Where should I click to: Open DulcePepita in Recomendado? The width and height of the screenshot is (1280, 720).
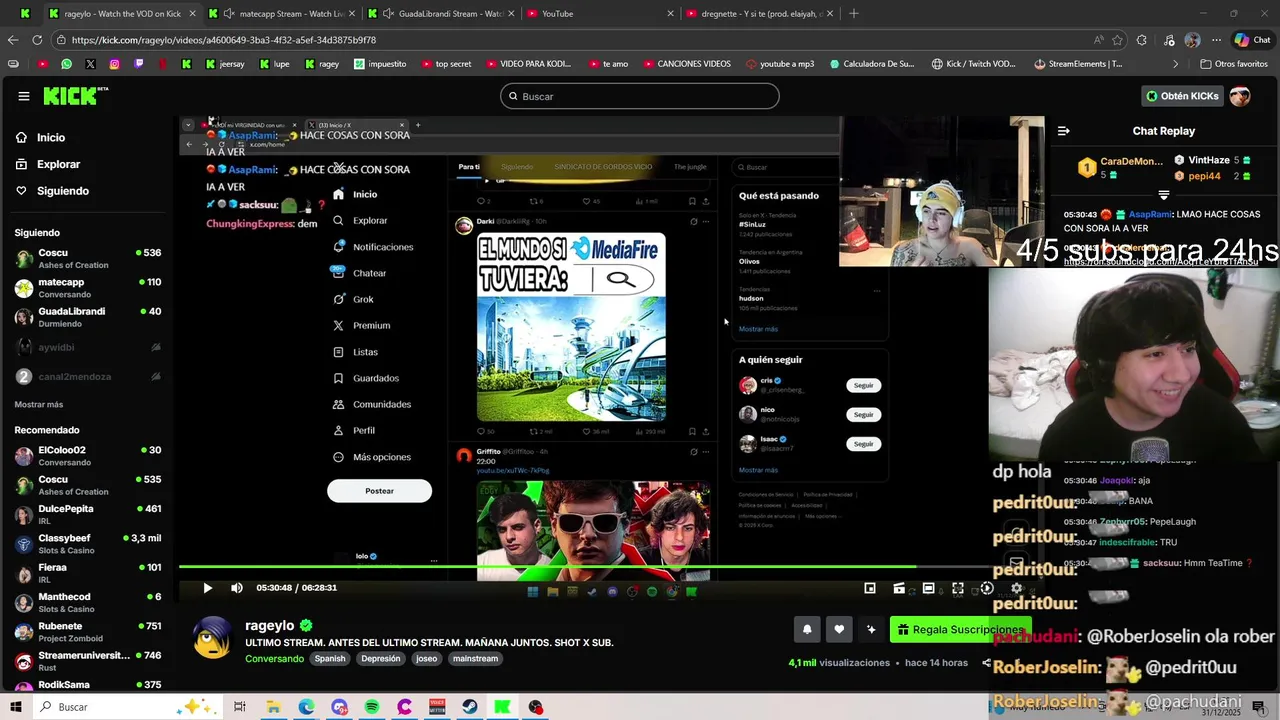click(88, 514)
